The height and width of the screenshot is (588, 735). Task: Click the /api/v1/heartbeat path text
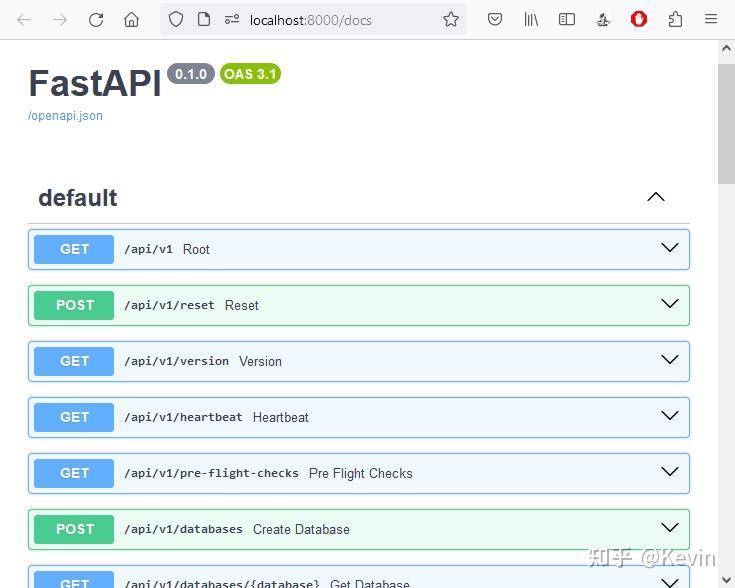coord(183,417)
